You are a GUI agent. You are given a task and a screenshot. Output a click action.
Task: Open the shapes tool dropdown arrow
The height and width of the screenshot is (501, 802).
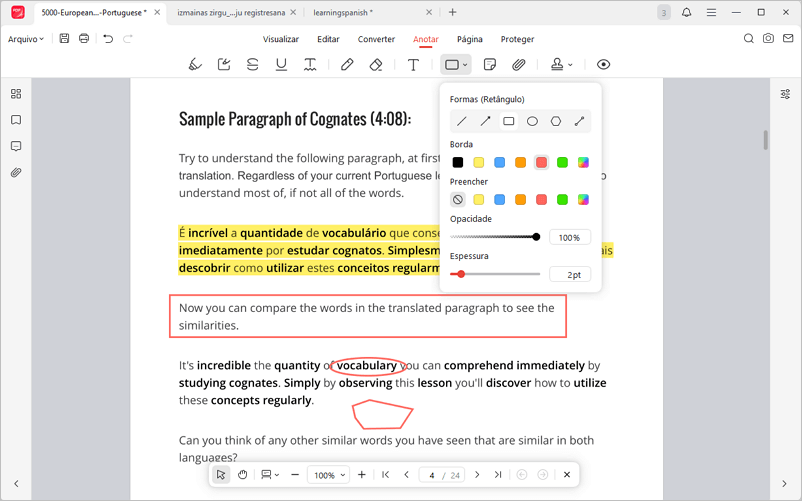pyautogui.click(x=465, y=65)
